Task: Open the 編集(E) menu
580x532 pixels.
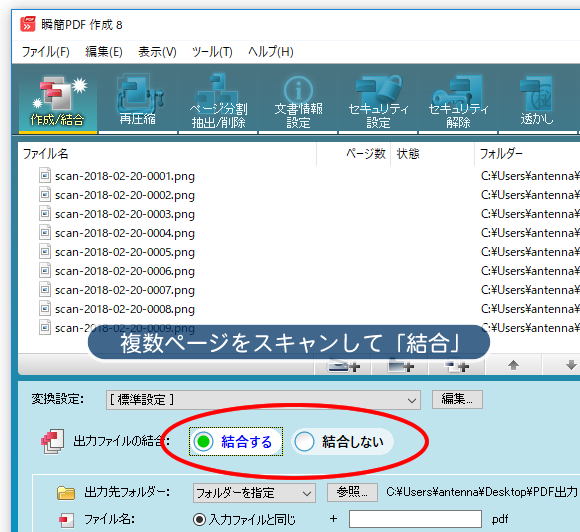Action: point(104,52)
